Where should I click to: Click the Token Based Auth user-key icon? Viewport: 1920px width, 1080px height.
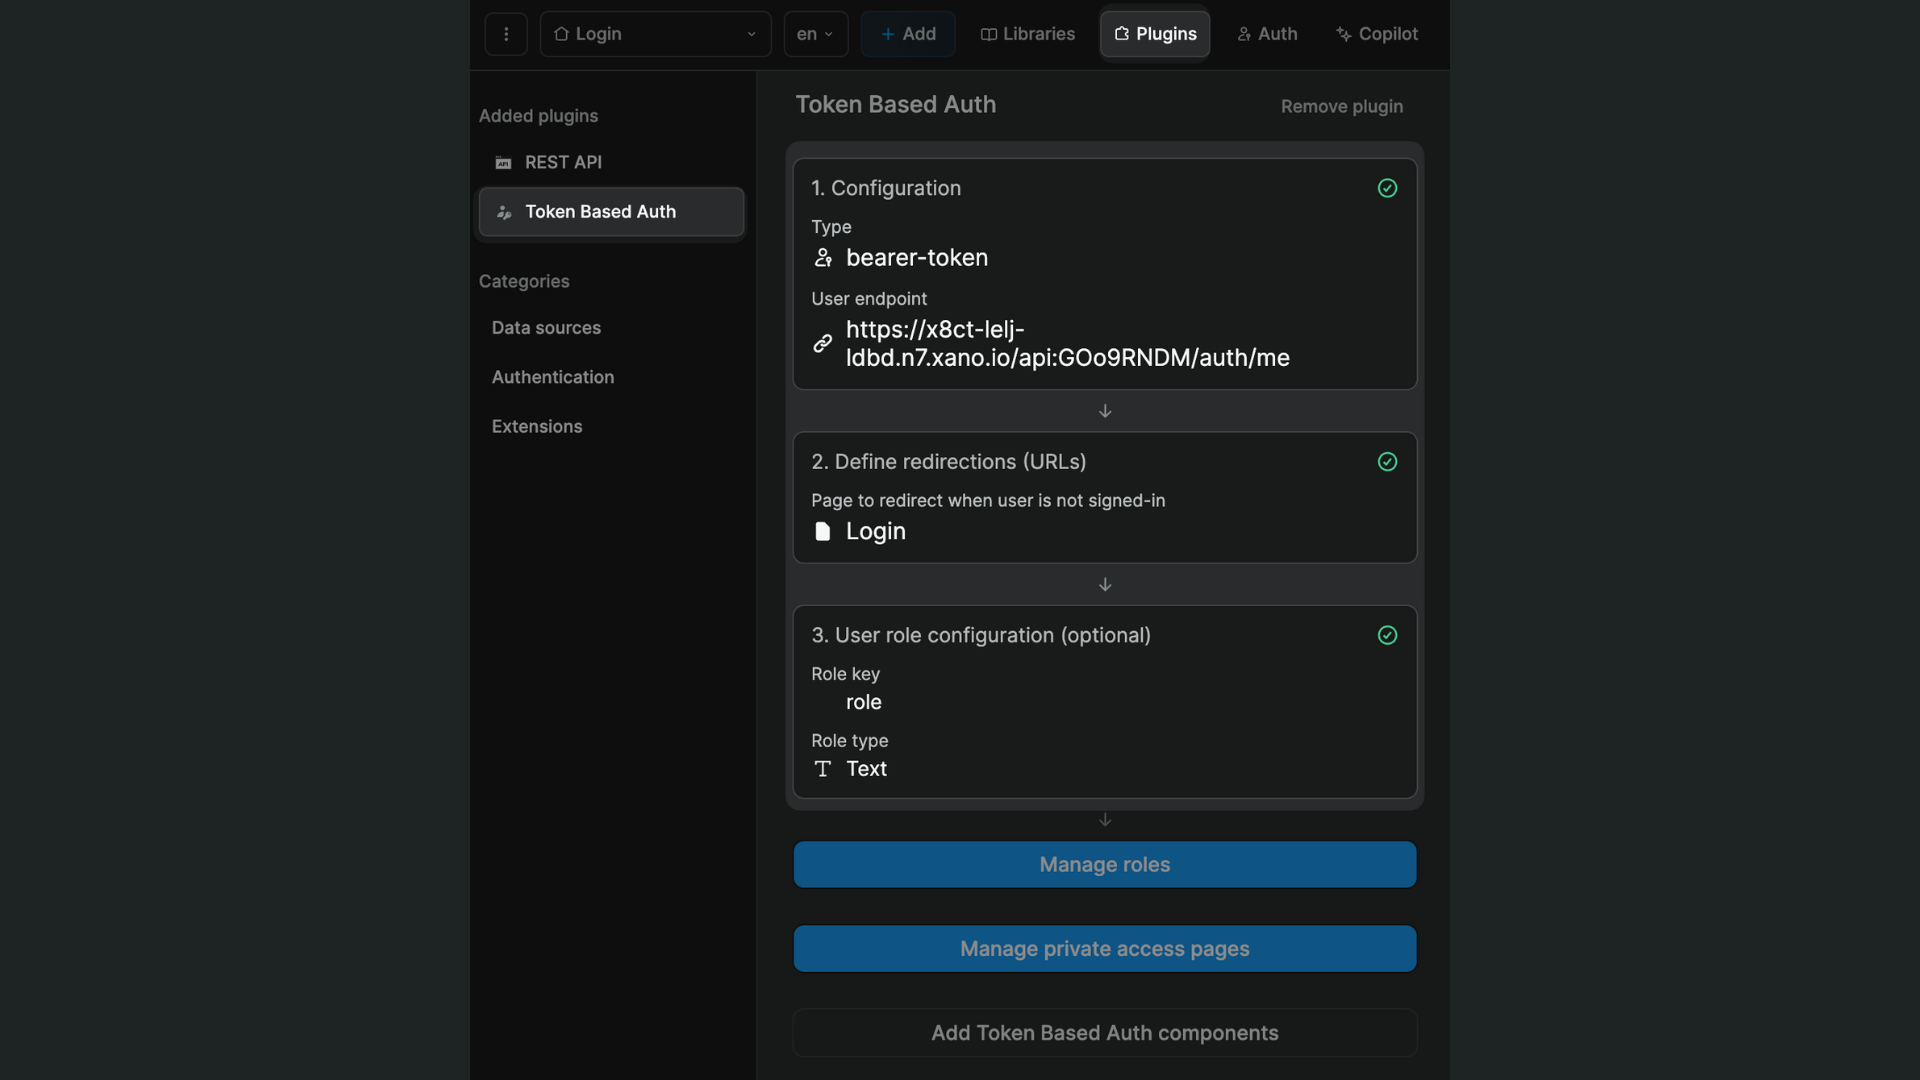[503, 212]
